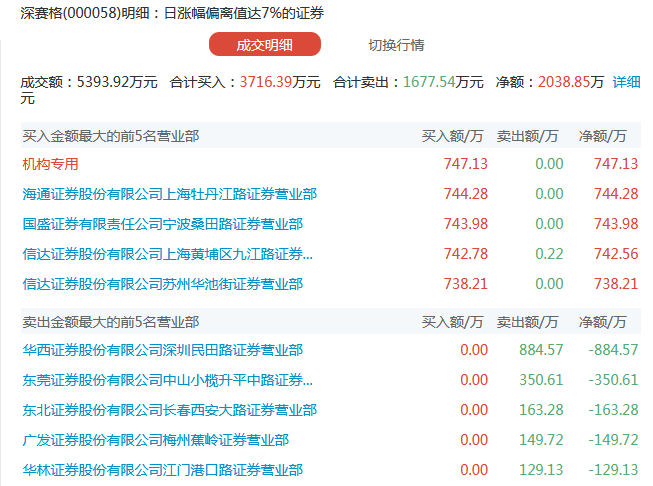Click 净额/万 column header in sell table
The height and width of the screenshot is (486, 653).
pos(603,322)
